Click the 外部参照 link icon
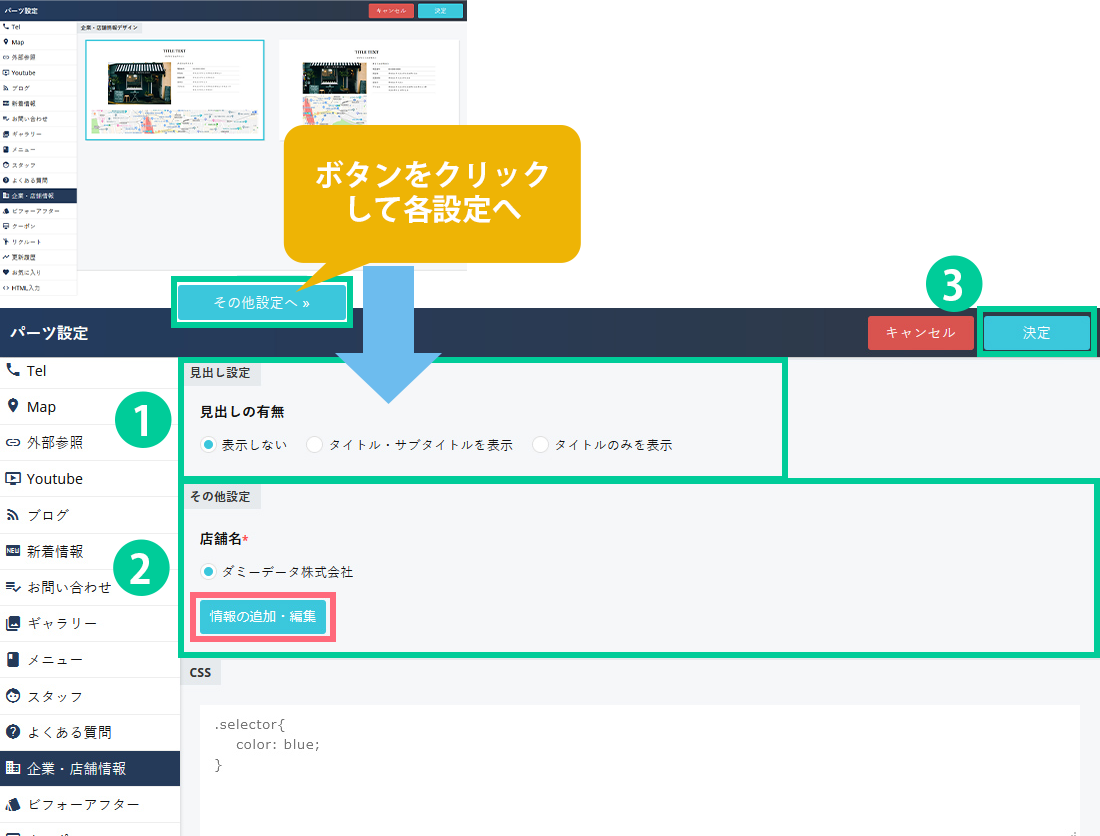 pos(13,442)
